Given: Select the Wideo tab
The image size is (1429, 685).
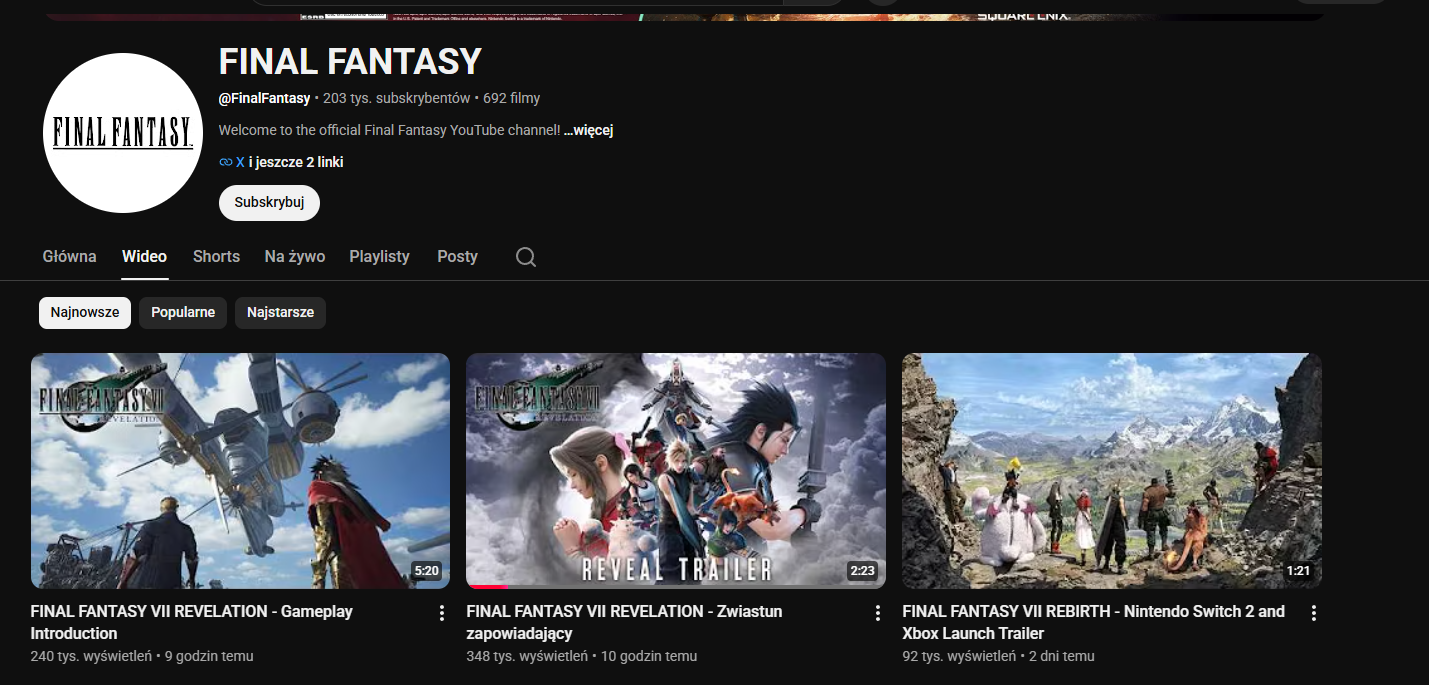Looking at the screenshot, I should [145, 257].
